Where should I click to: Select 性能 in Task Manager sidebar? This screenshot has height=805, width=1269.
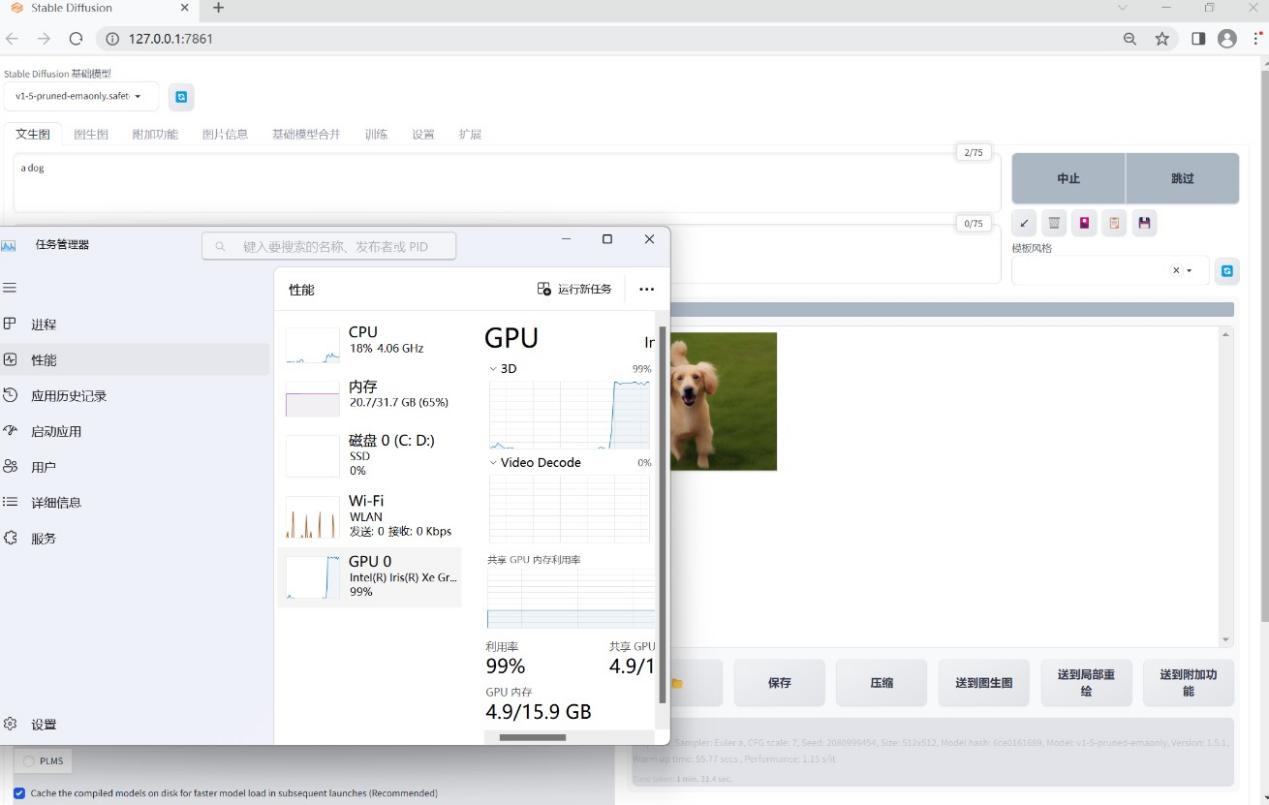pyautogui.click(x=42, y=359)
